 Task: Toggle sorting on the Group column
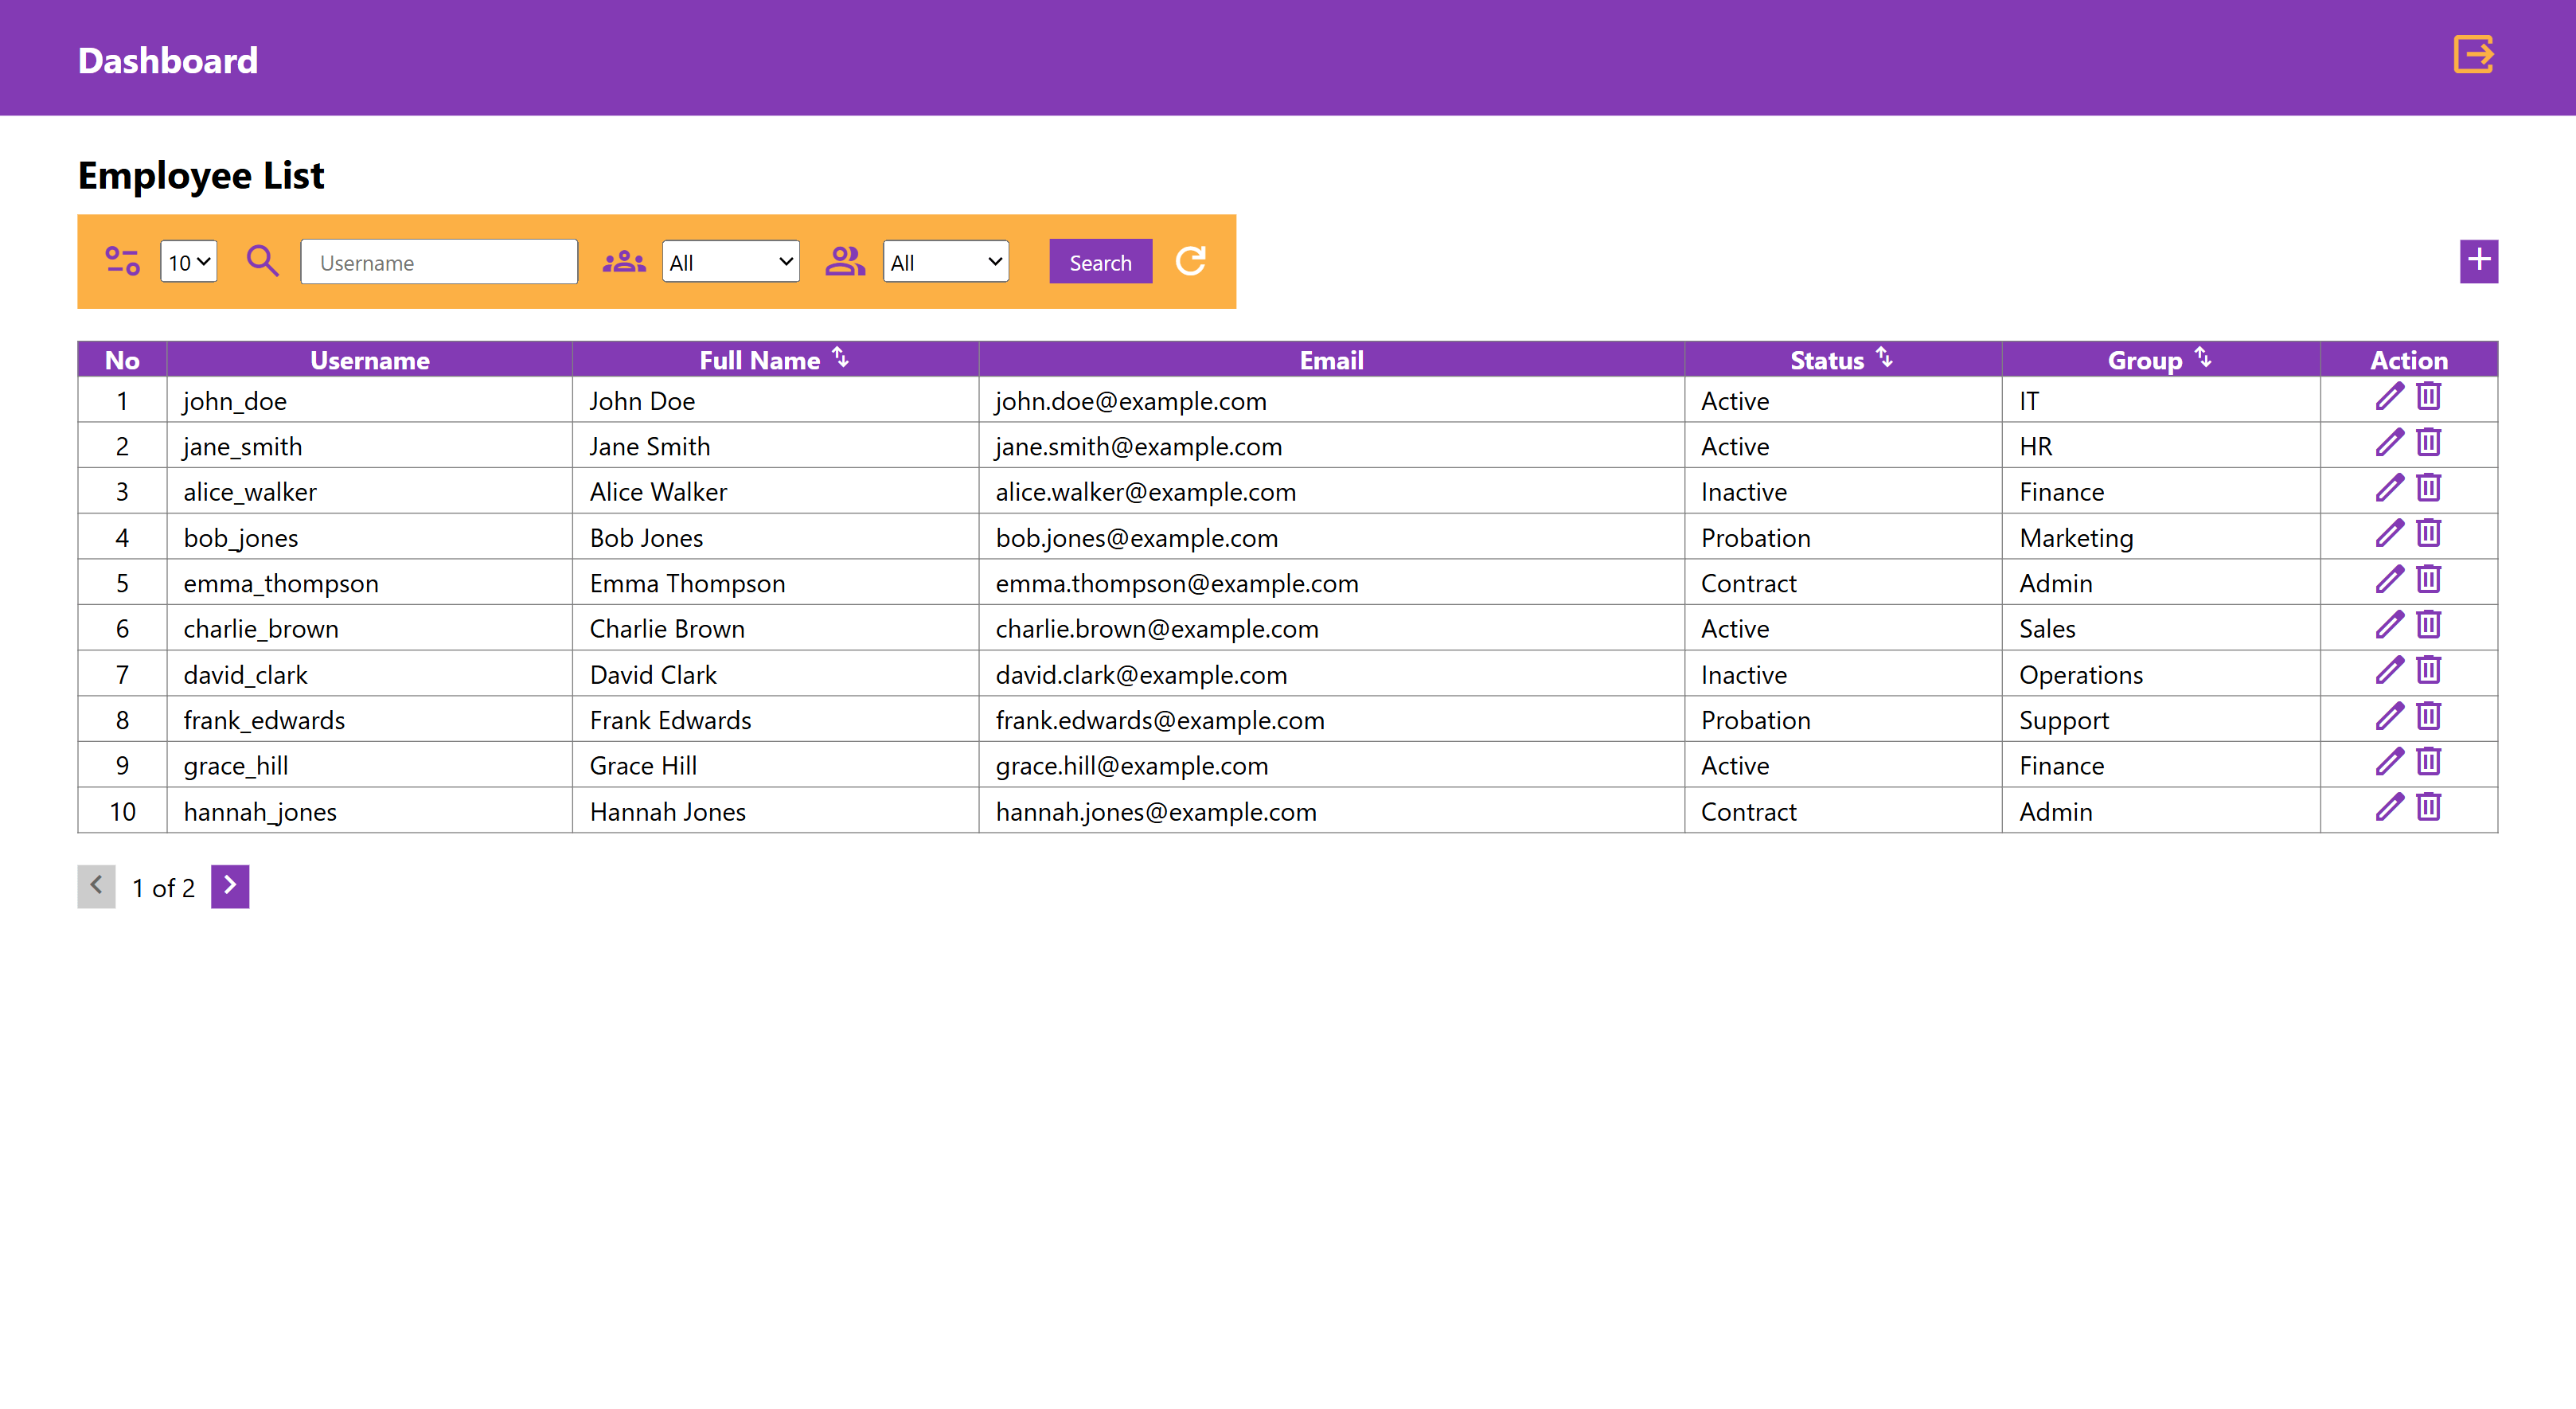click(2202, 358)
